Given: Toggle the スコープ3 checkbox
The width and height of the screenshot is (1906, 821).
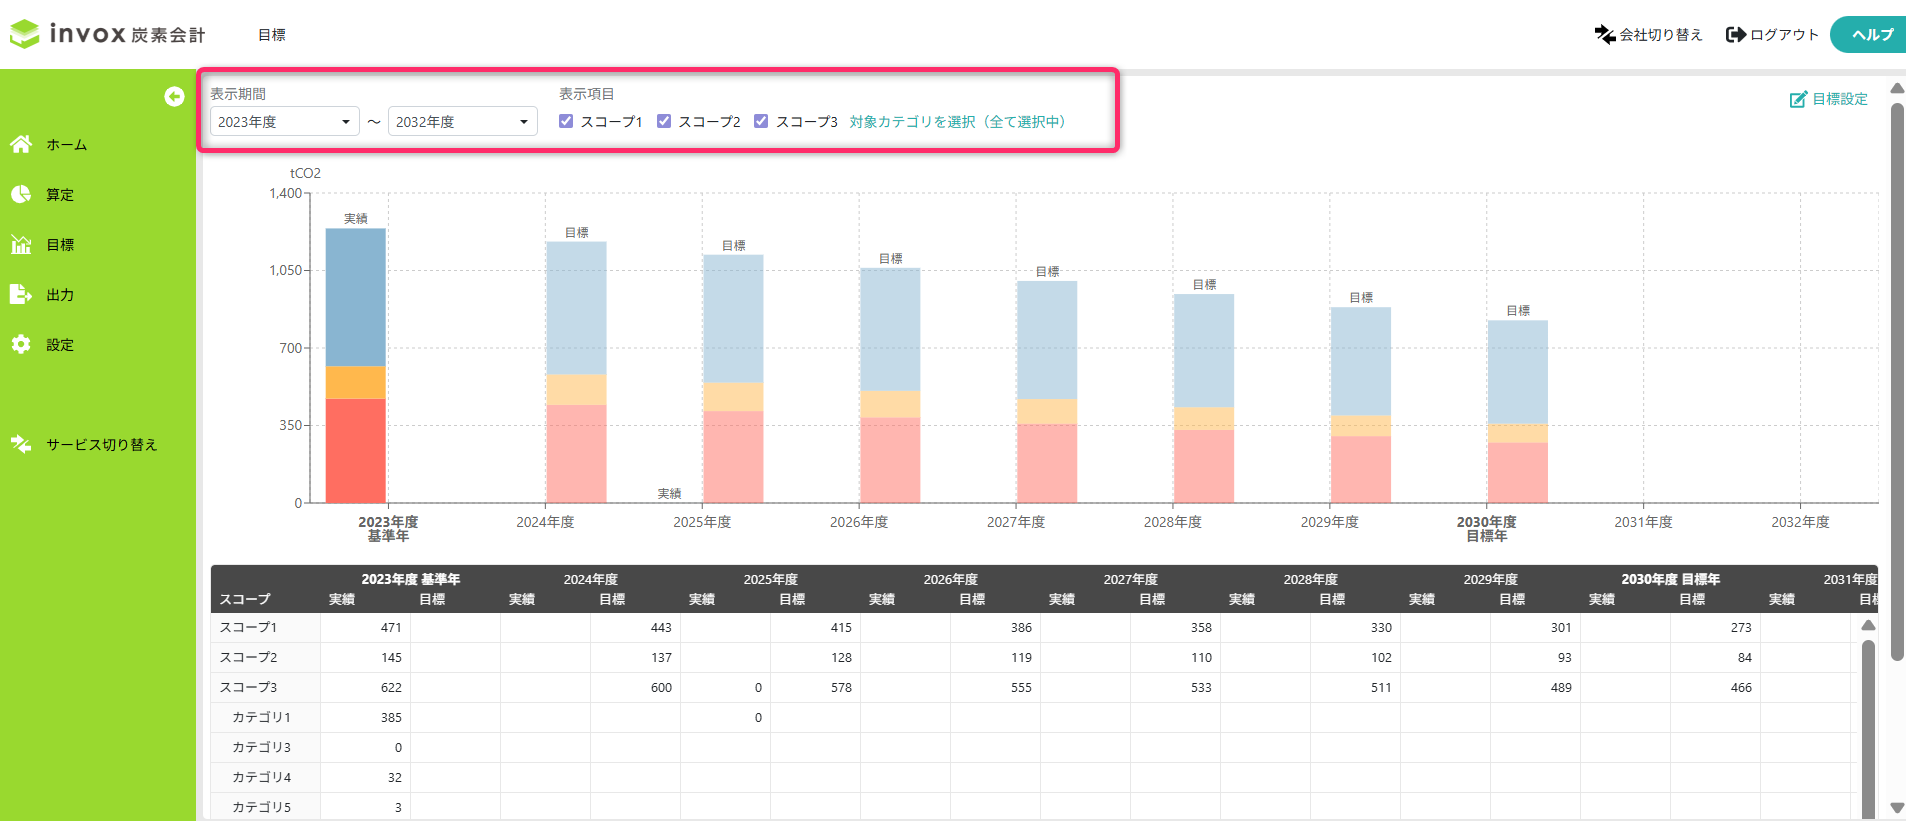Looking at the screenshot, I should tap(761, 121).
